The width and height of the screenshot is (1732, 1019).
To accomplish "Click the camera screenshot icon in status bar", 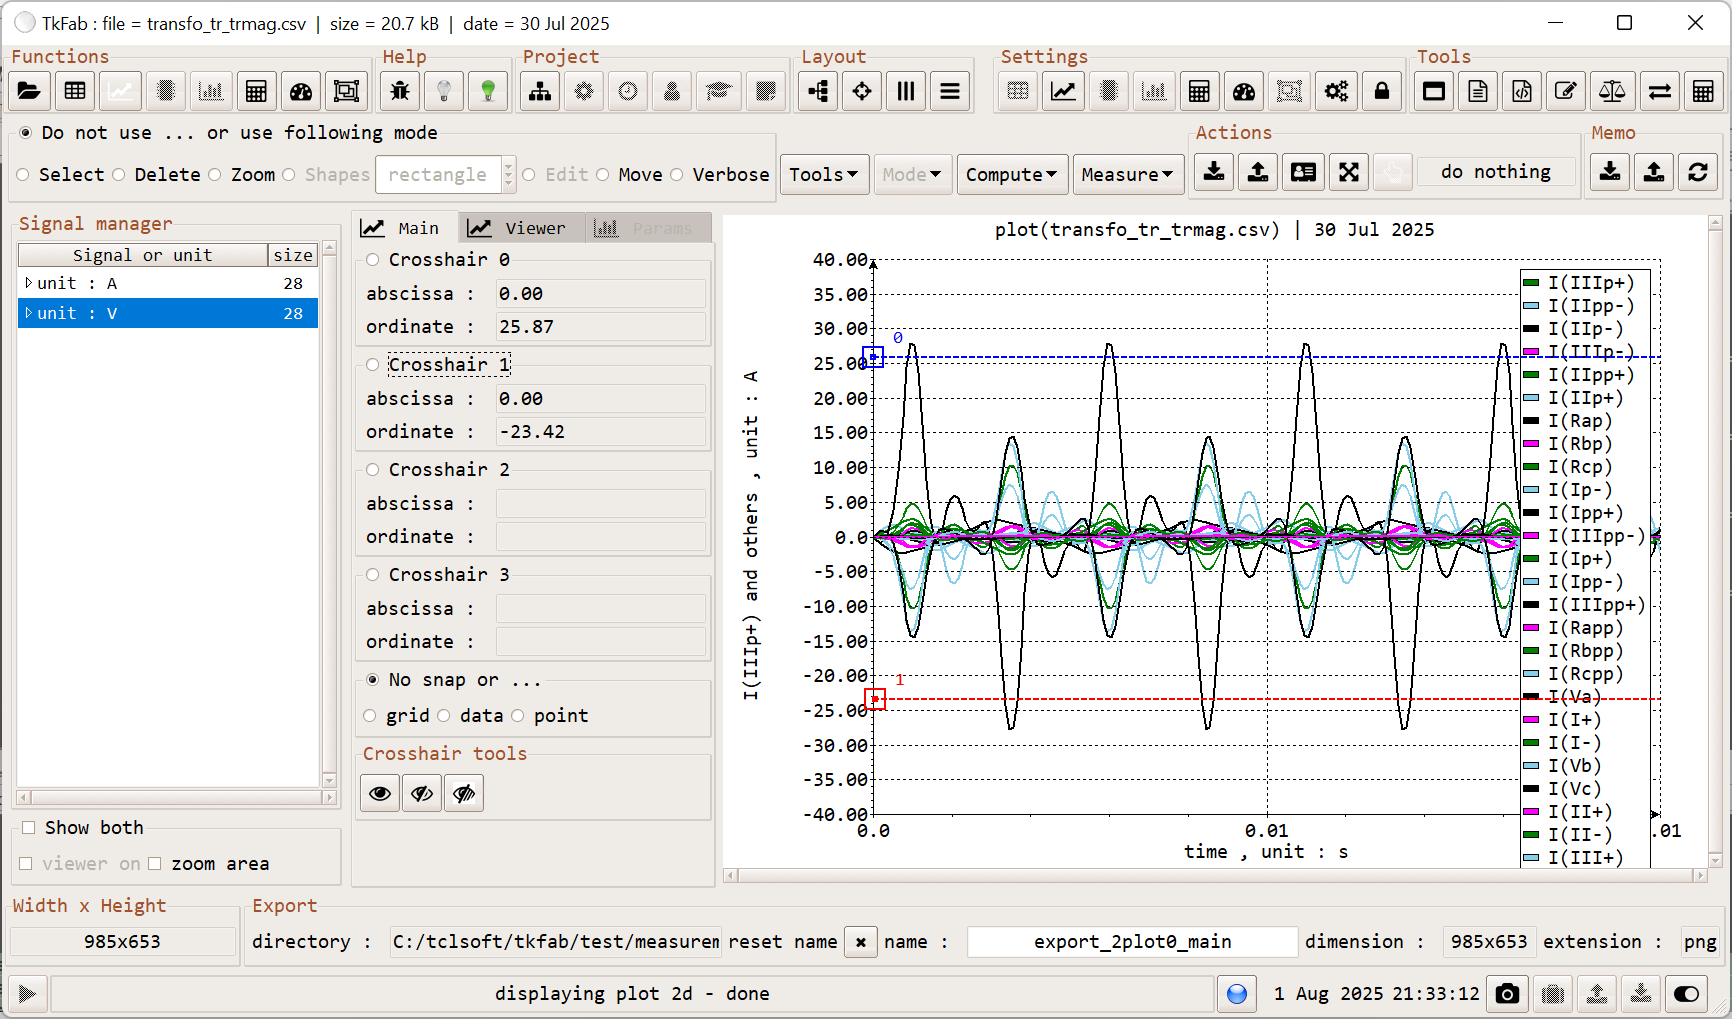I will pos(1508,994).
